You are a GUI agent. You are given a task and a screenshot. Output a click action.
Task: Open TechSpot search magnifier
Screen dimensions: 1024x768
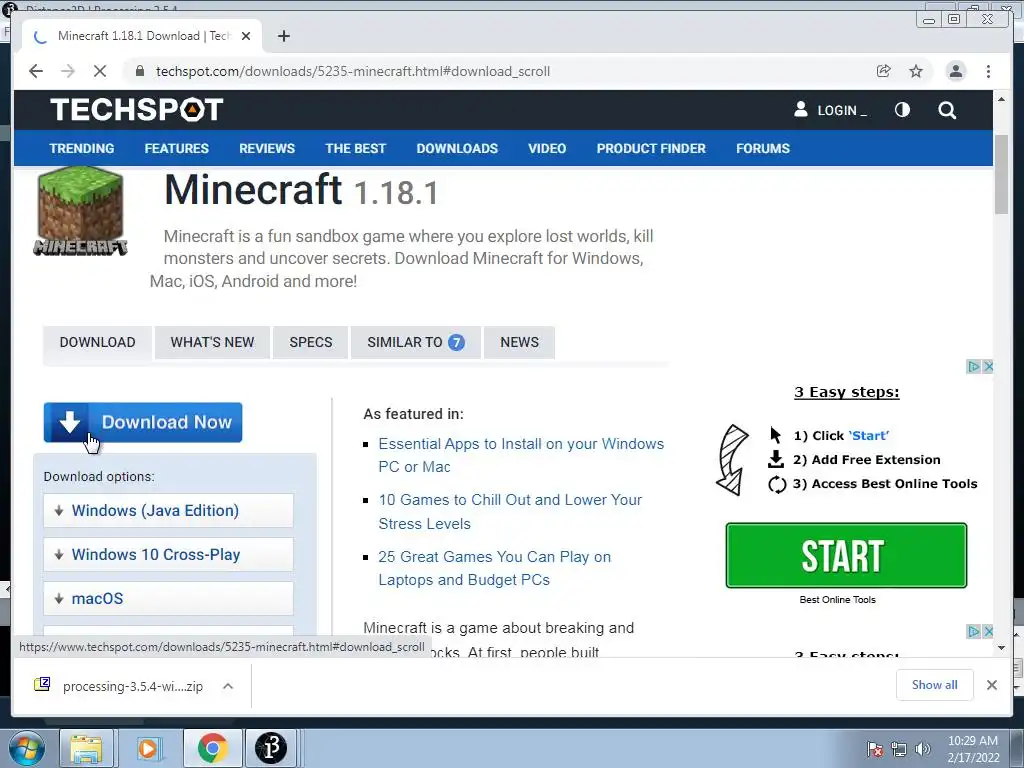[x=947, y=110]
